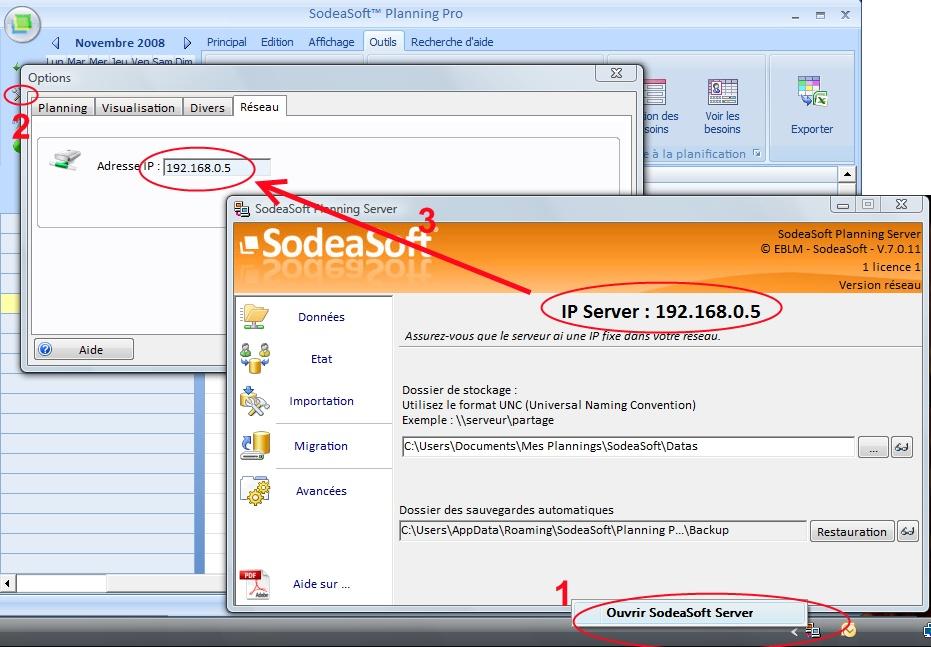Click the 'Version réseau' text
Screen dimensions: 931x647
click(x=879, y=285)
